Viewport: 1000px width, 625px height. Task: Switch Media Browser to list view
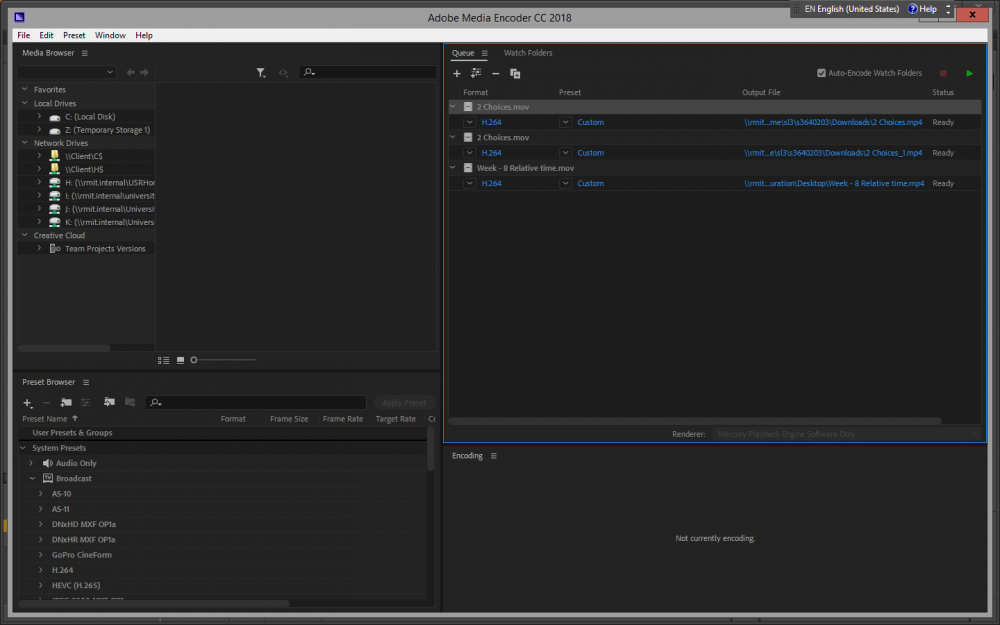click(x=164, y=360)
